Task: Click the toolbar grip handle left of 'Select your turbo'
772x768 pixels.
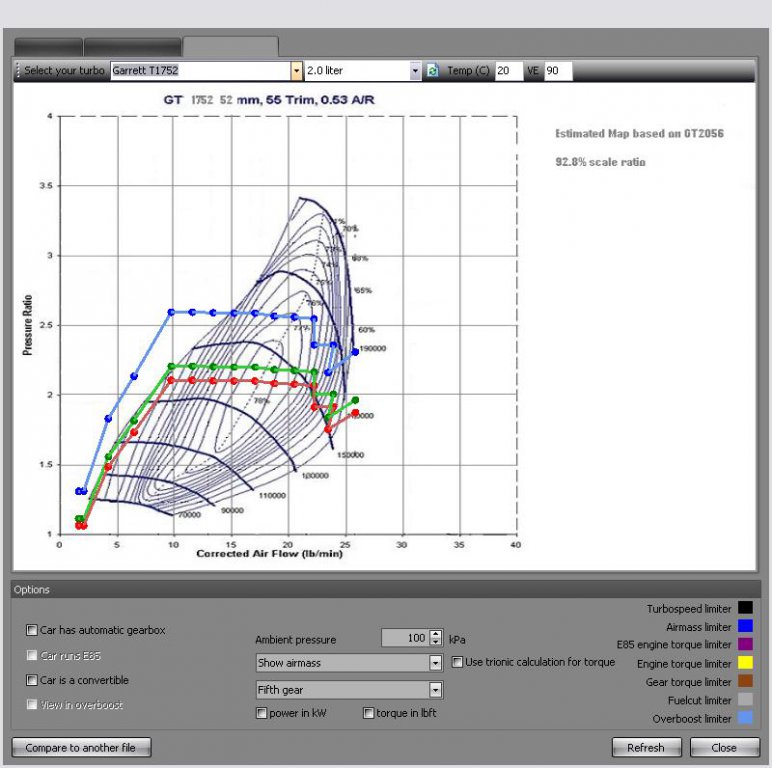Action: (18, 71)
